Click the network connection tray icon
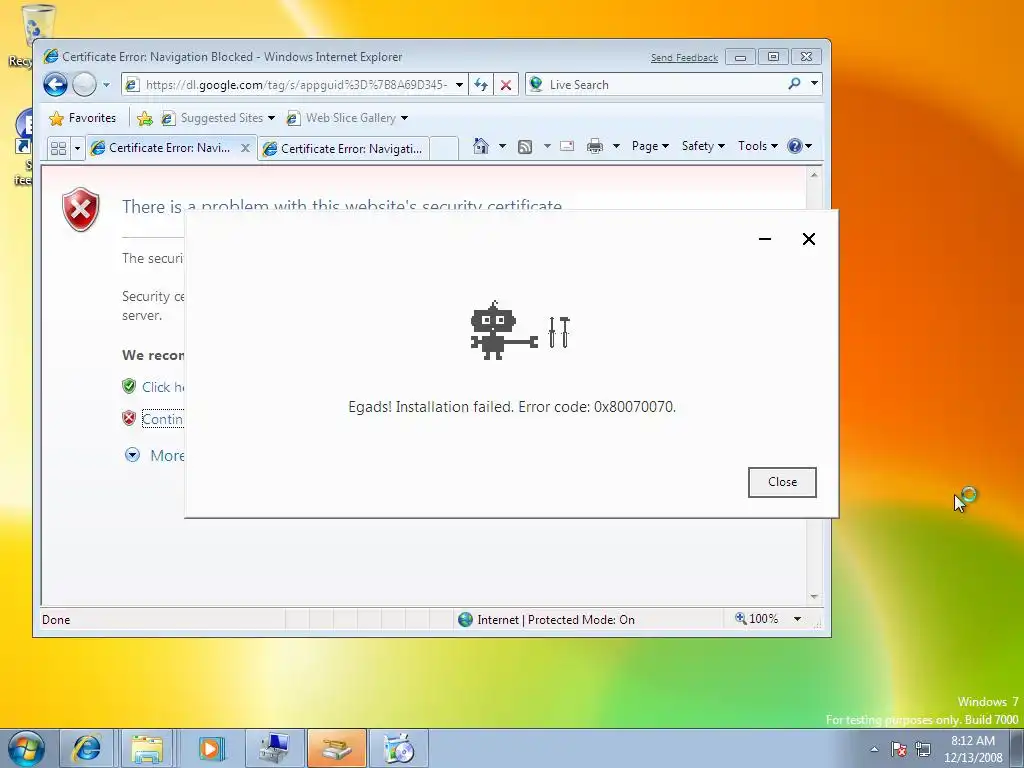 (x=923, y=749)
